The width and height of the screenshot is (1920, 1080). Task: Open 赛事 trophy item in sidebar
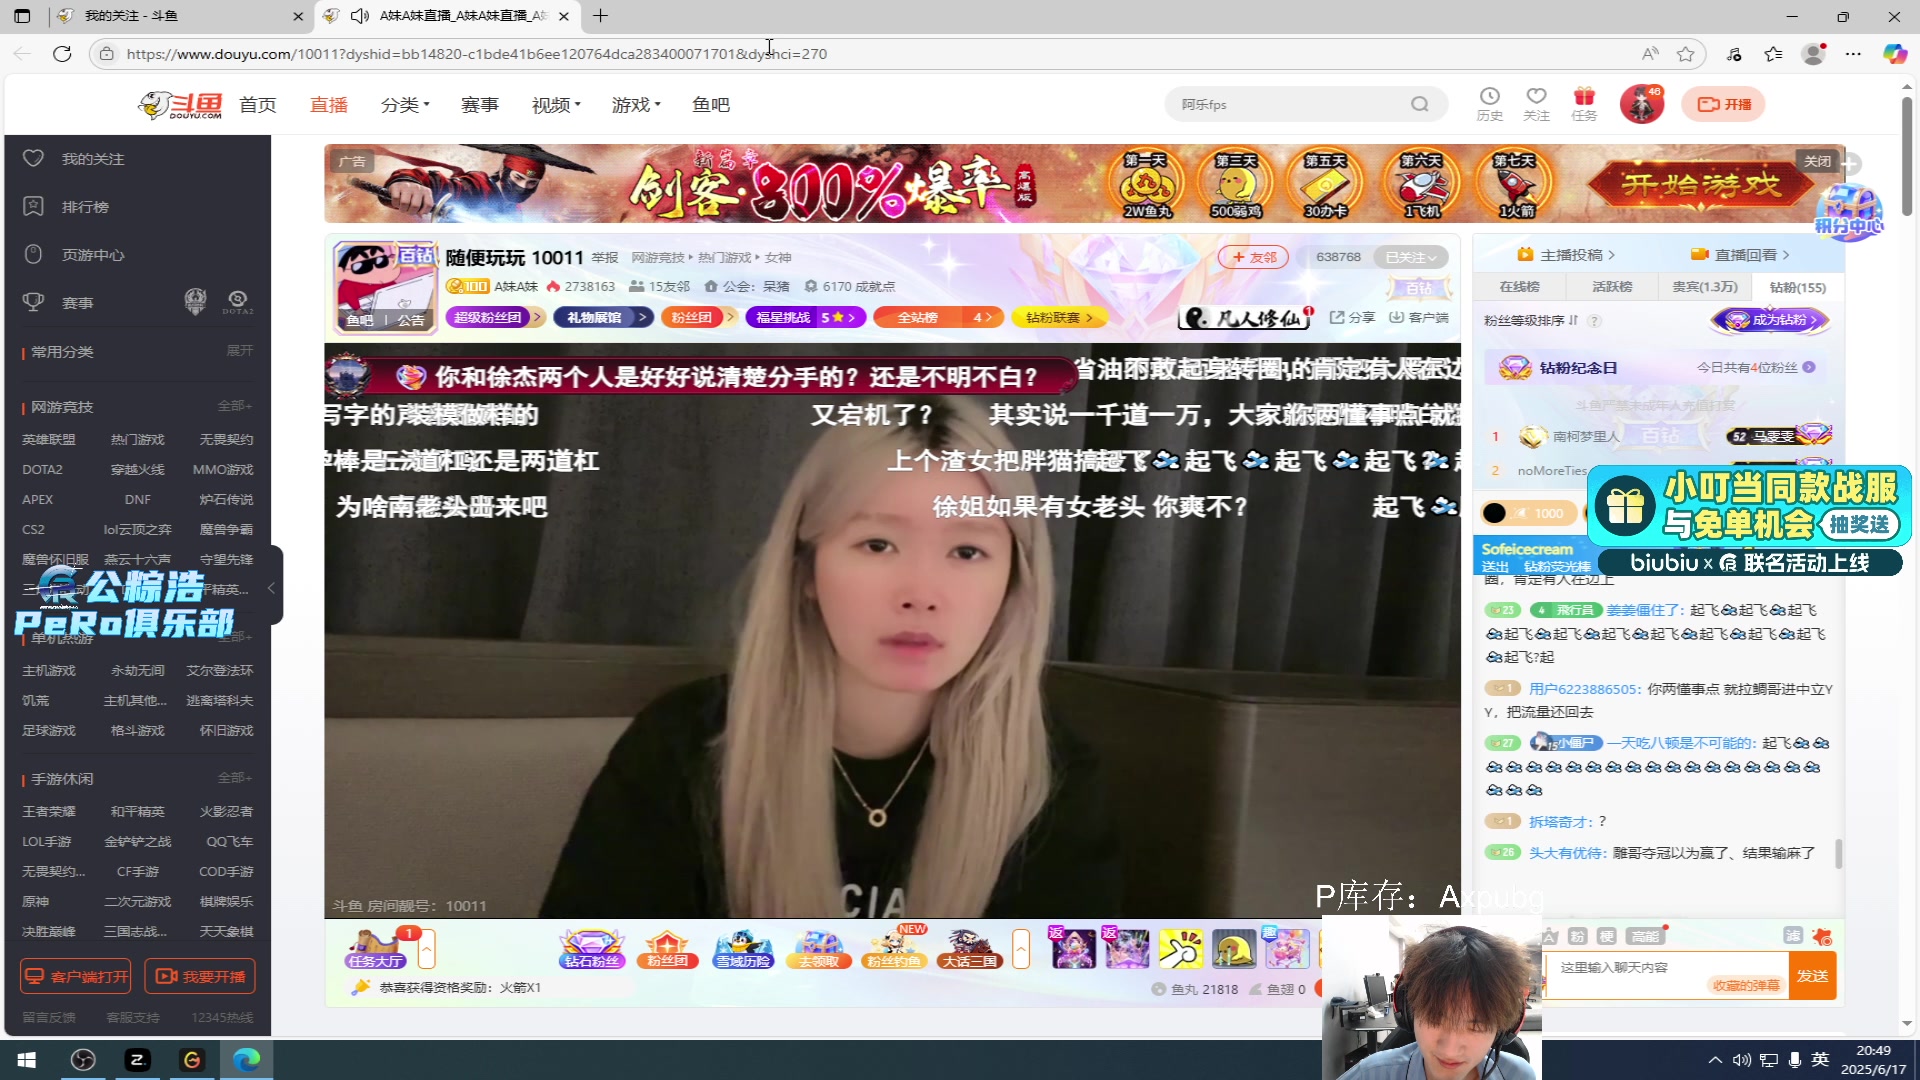[60, 303]
